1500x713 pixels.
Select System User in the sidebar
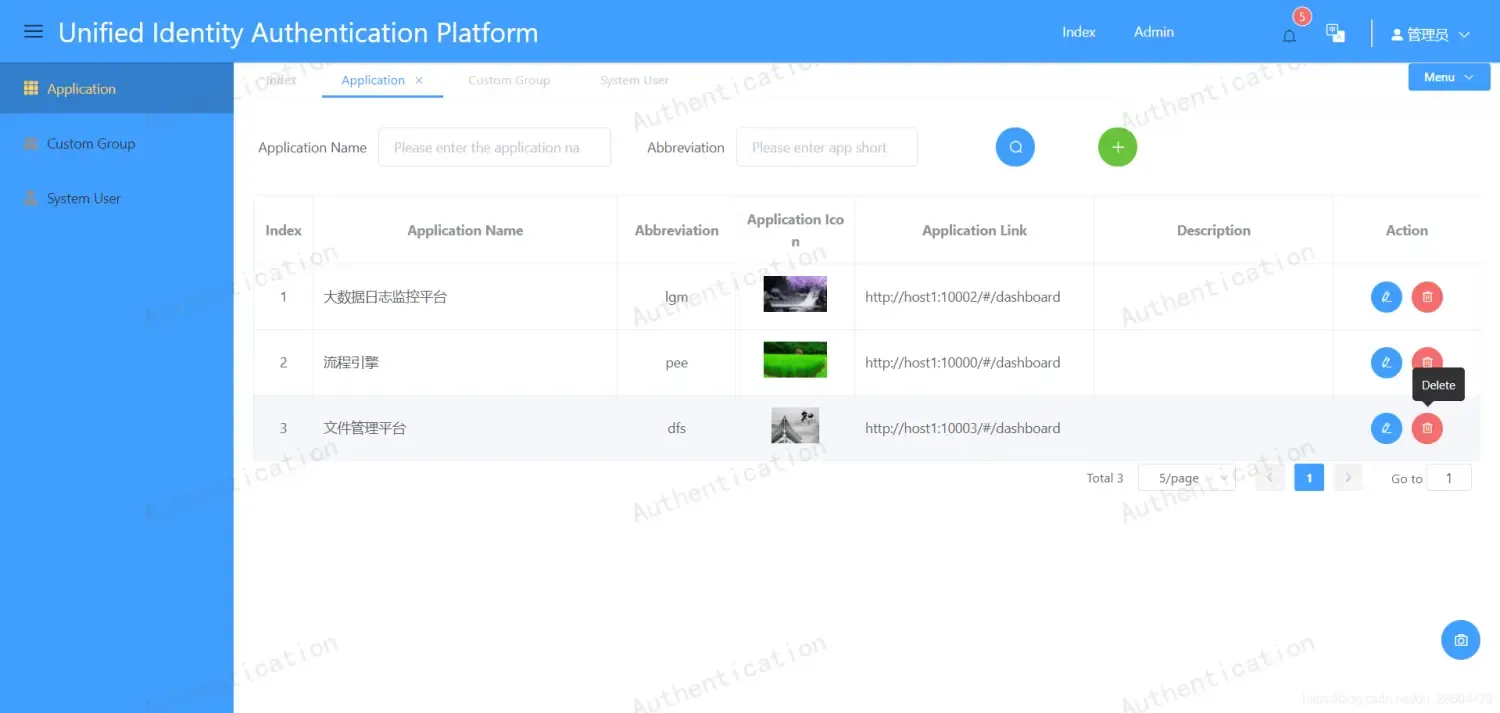point(84,199)
